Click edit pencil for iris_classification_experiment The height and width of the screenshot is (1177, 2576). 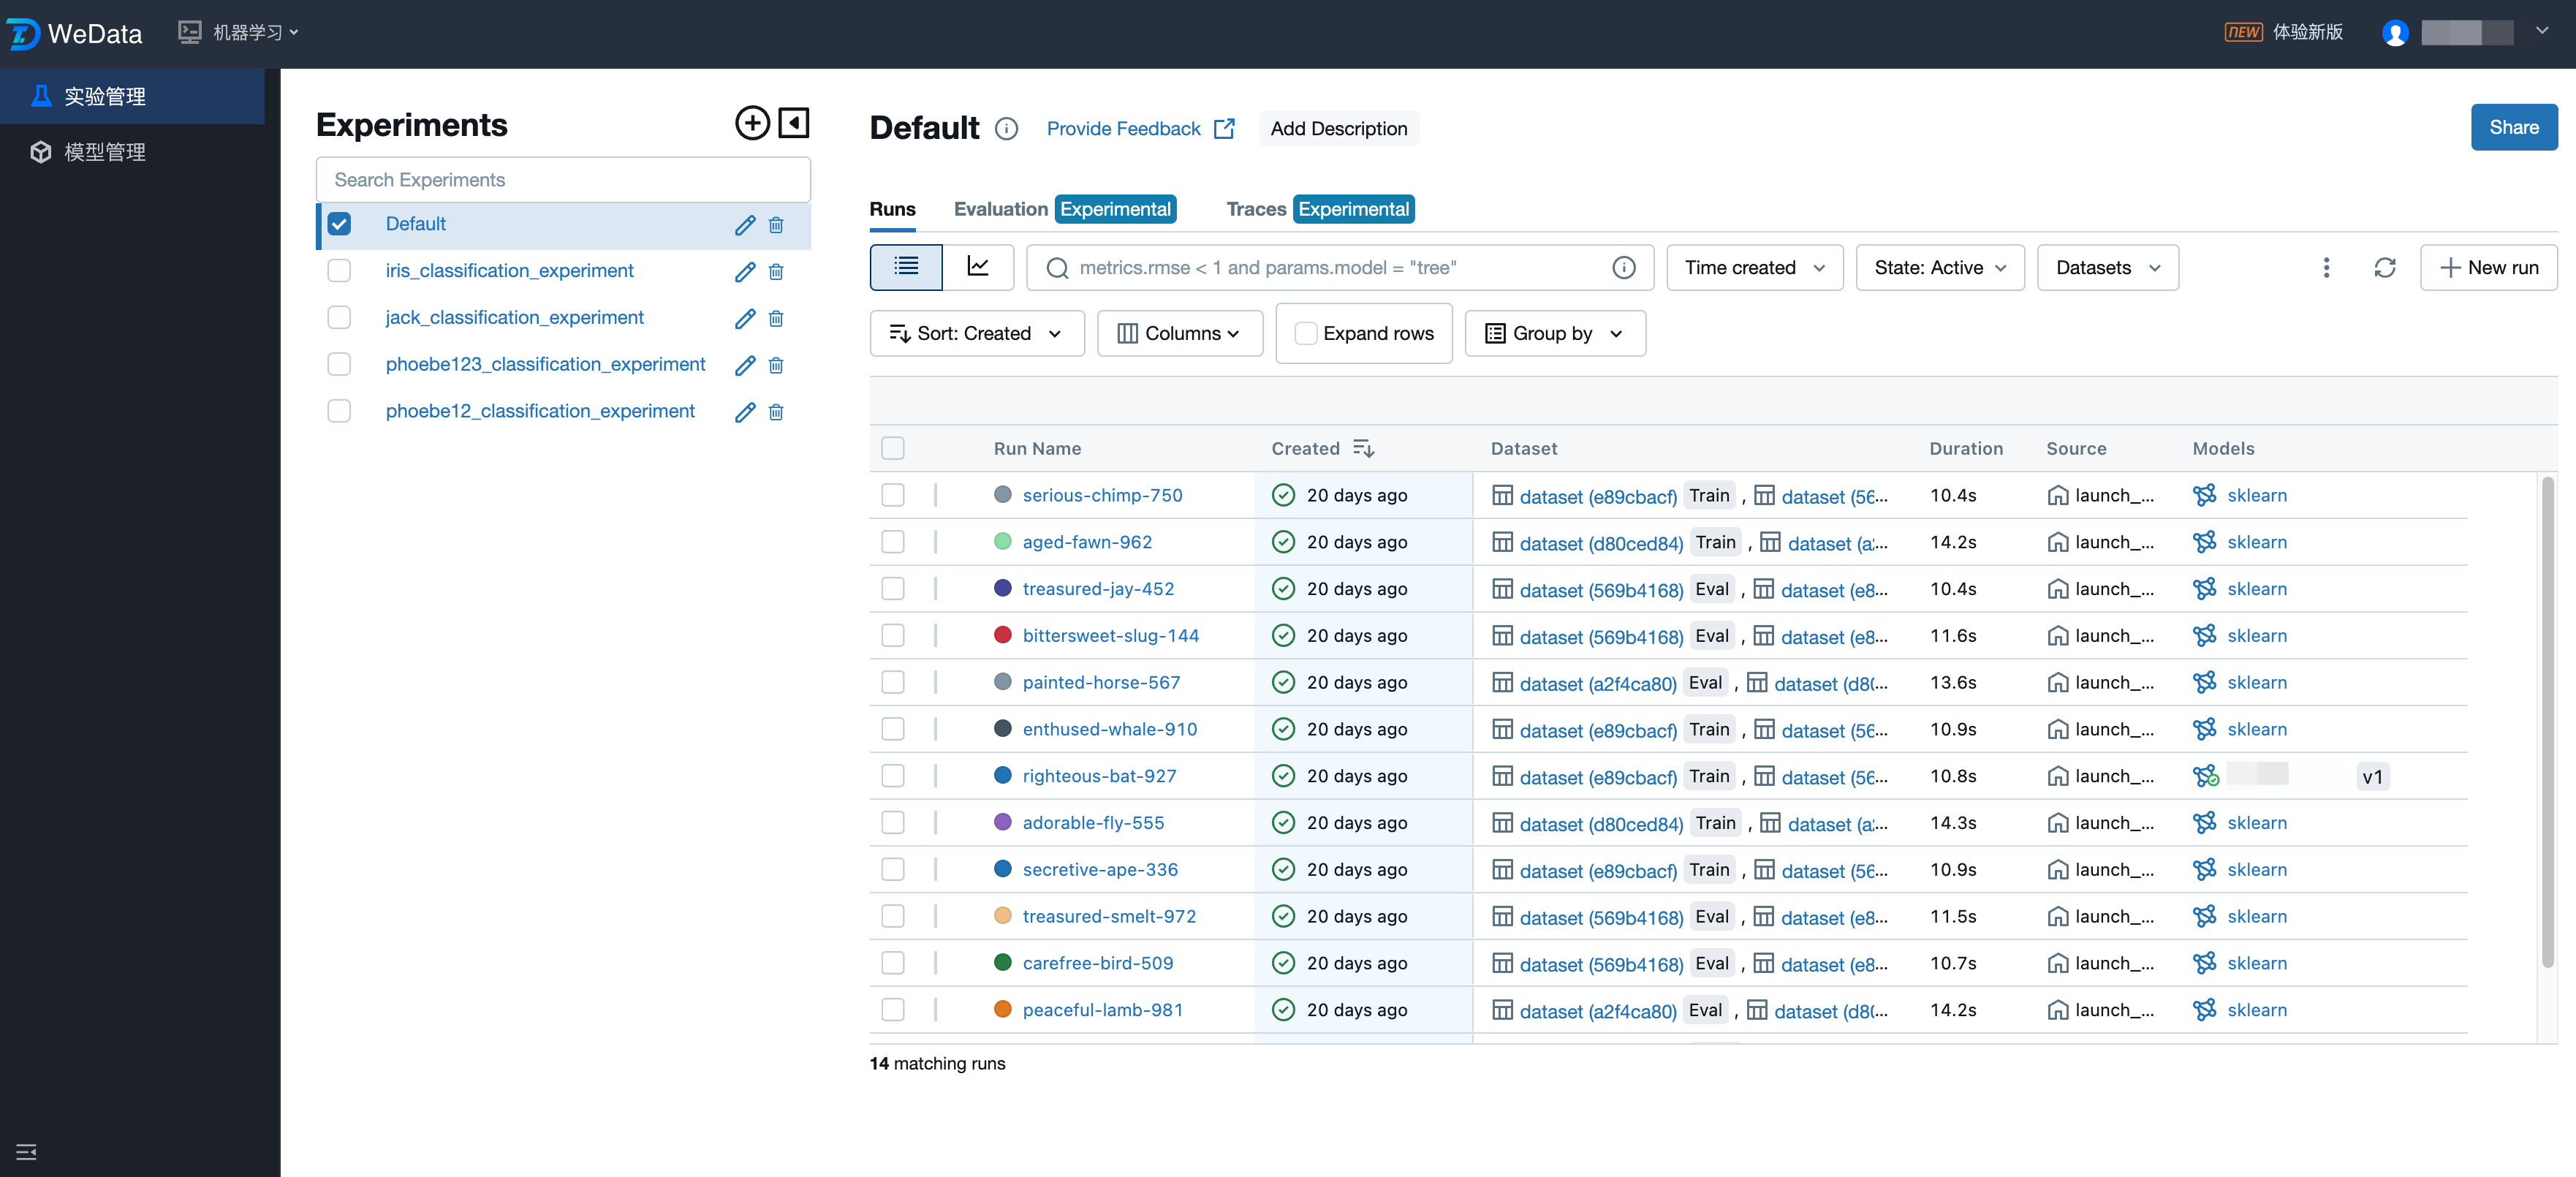(744, 272)
